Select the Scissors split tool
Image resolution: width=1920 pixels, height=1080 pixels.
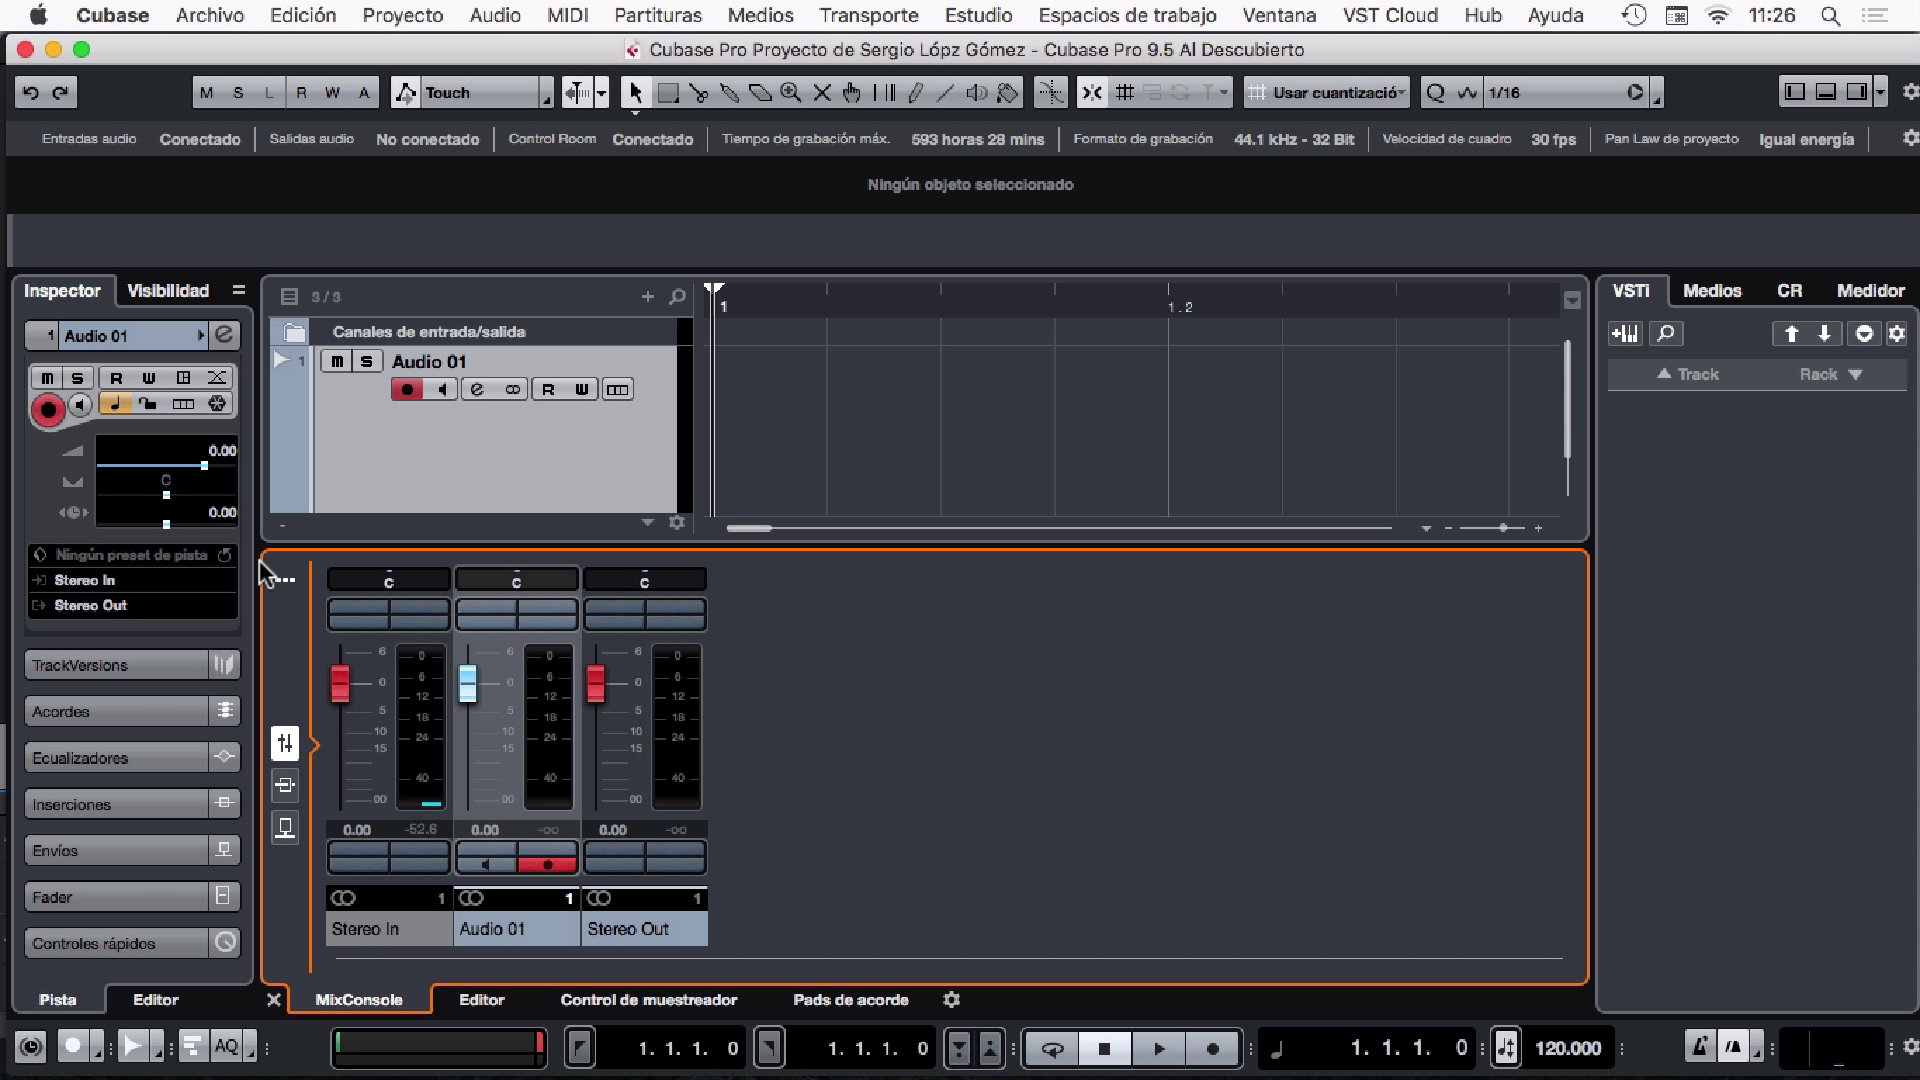coord(699,93)
